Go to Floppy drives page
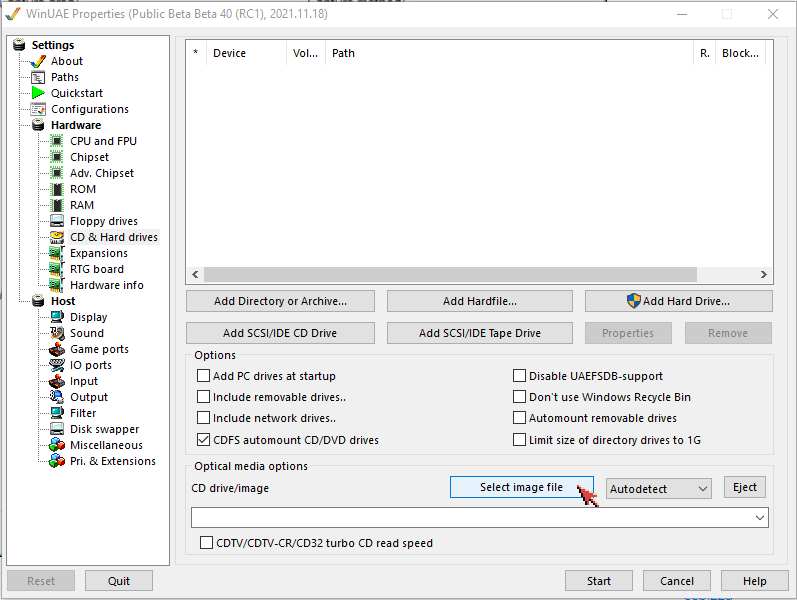Image resolution: width=797 pixels, height=600 pixels. point(104,221)
